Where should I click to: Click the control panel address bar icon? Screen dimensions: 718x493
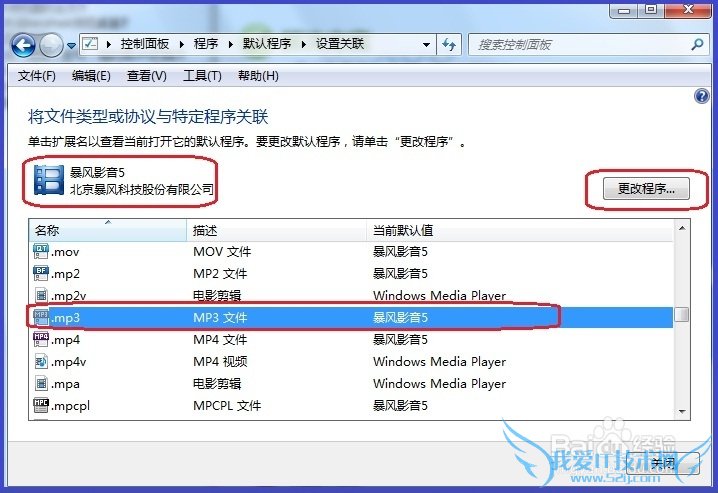click(x=90, y=44)
